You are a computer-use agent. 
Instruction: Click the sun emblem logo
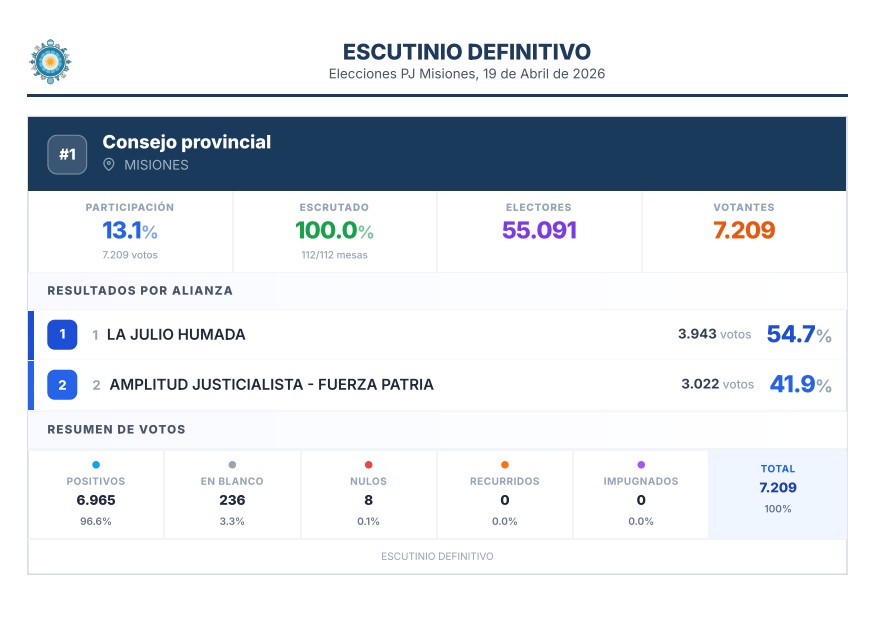tap(50, 62)
